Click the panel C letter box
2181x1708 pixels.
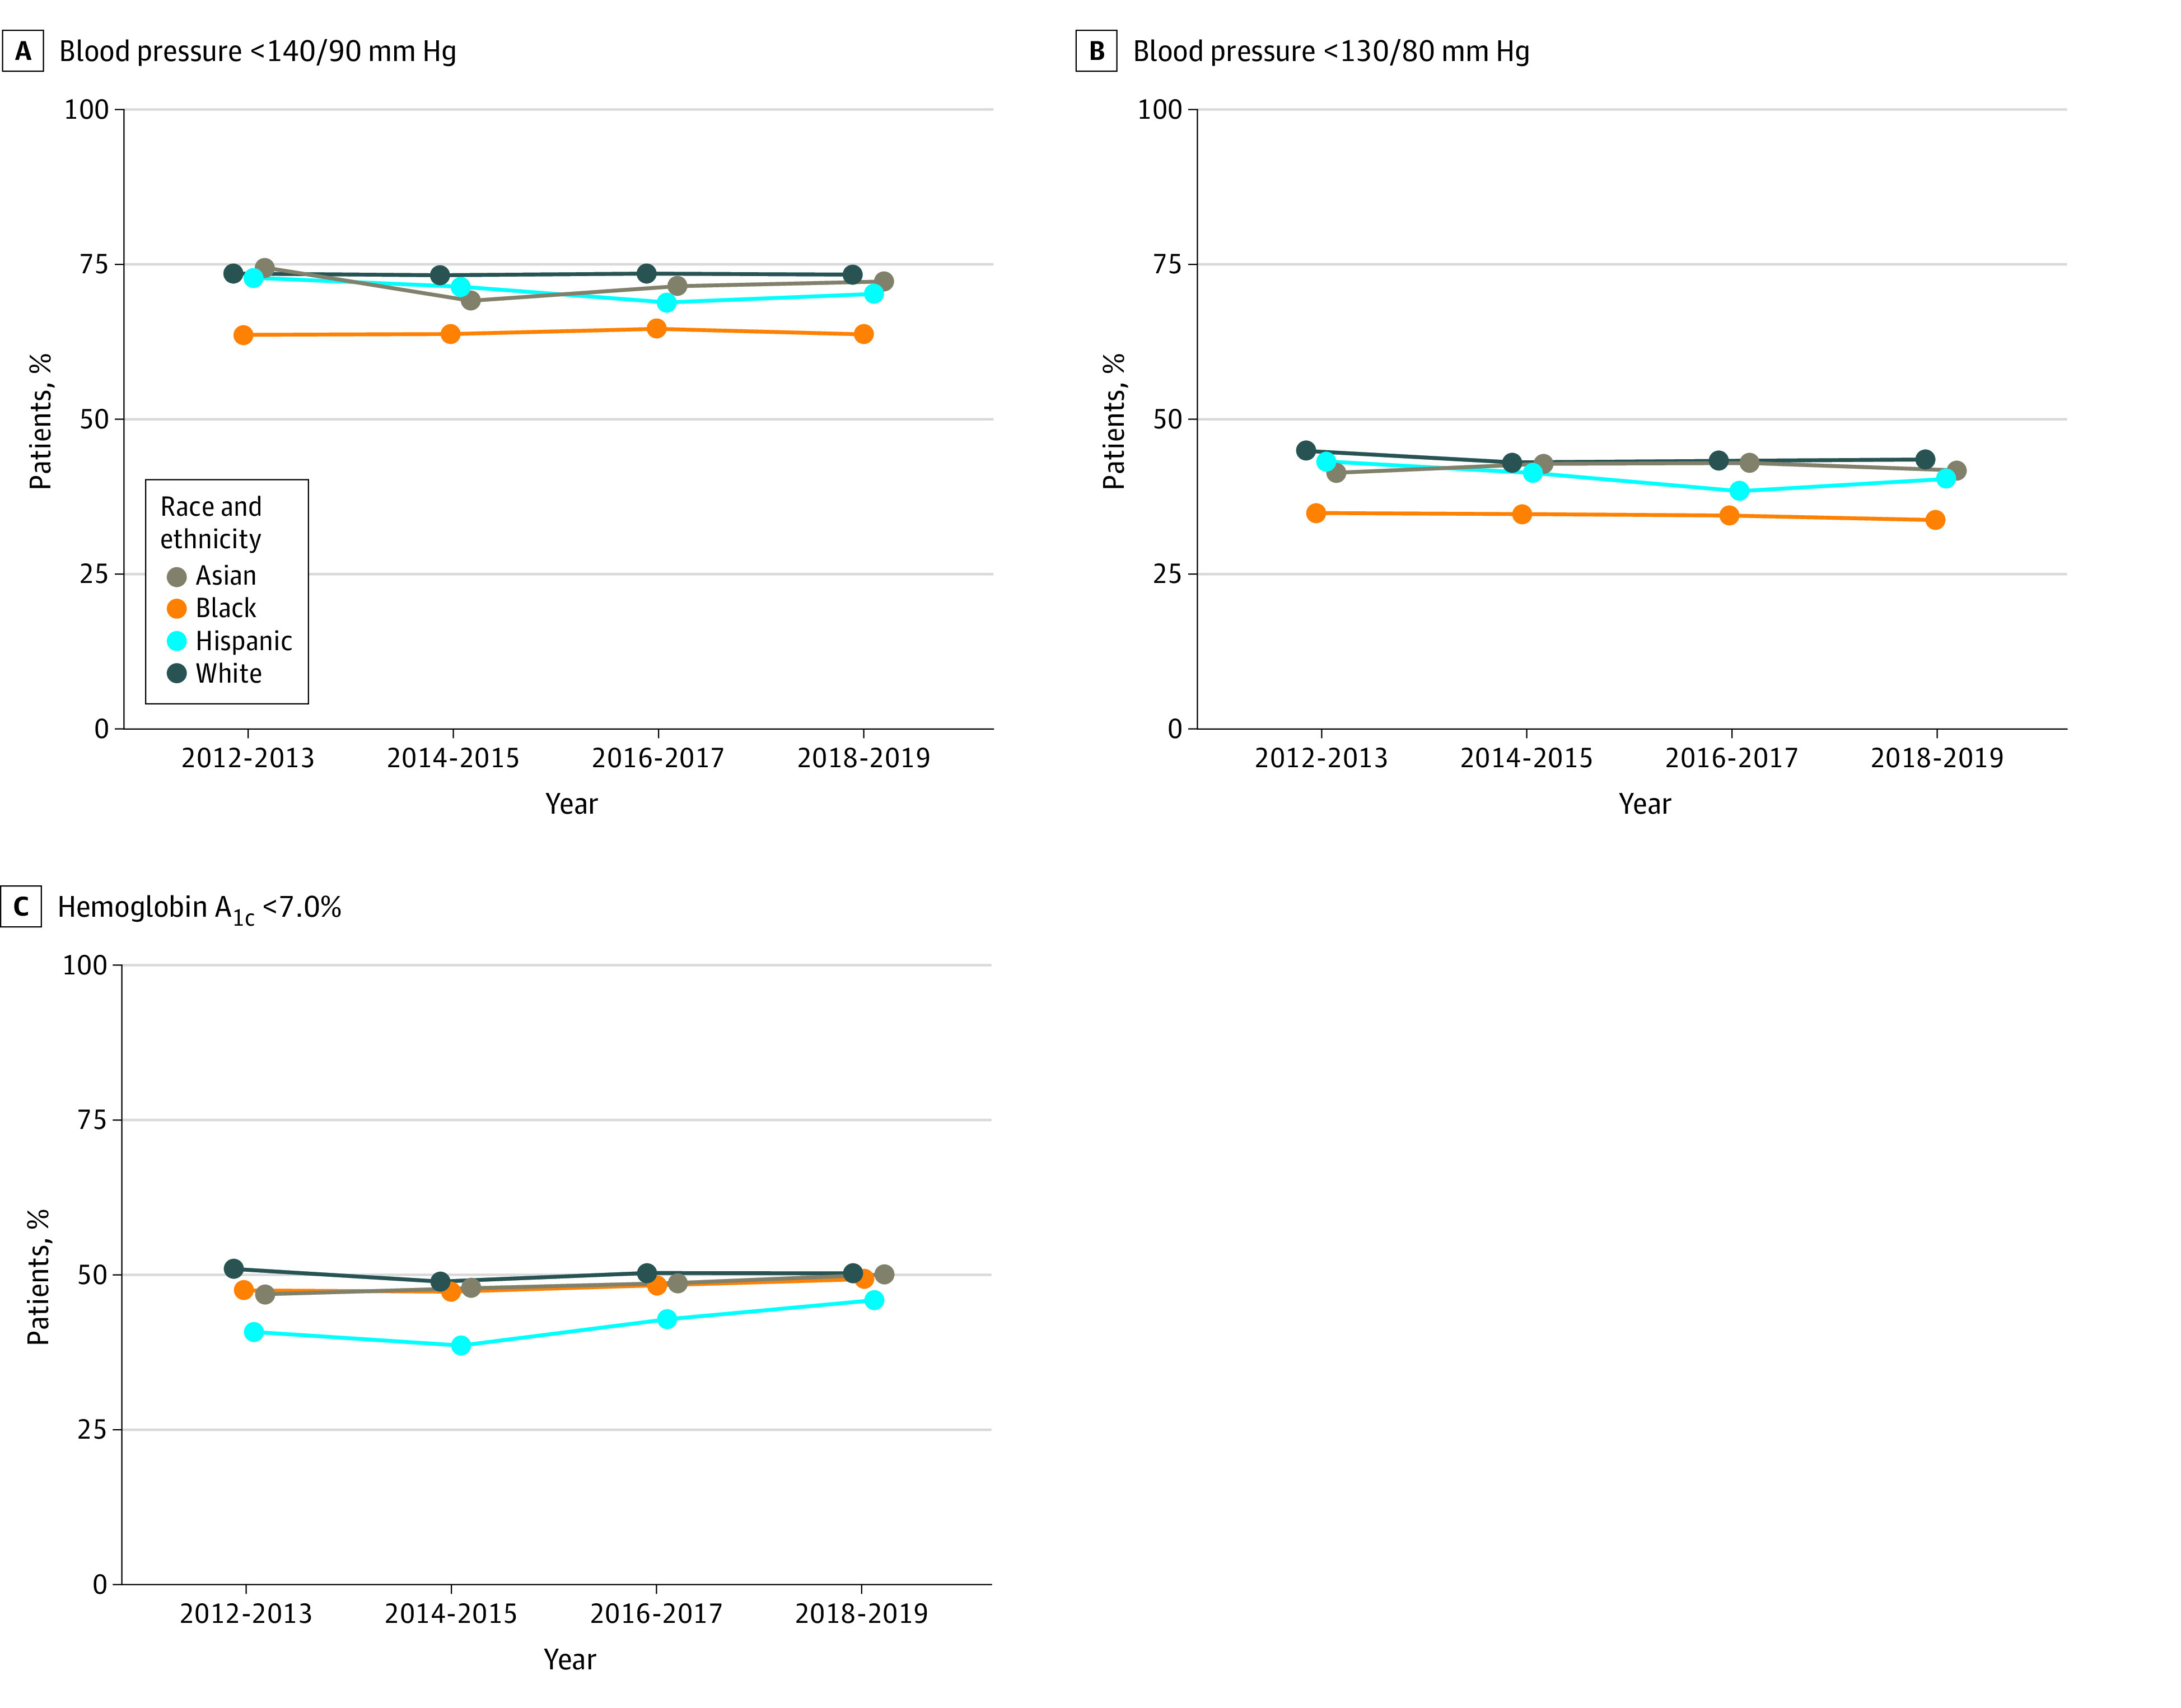pyautogui.click(x=21, y=907)
